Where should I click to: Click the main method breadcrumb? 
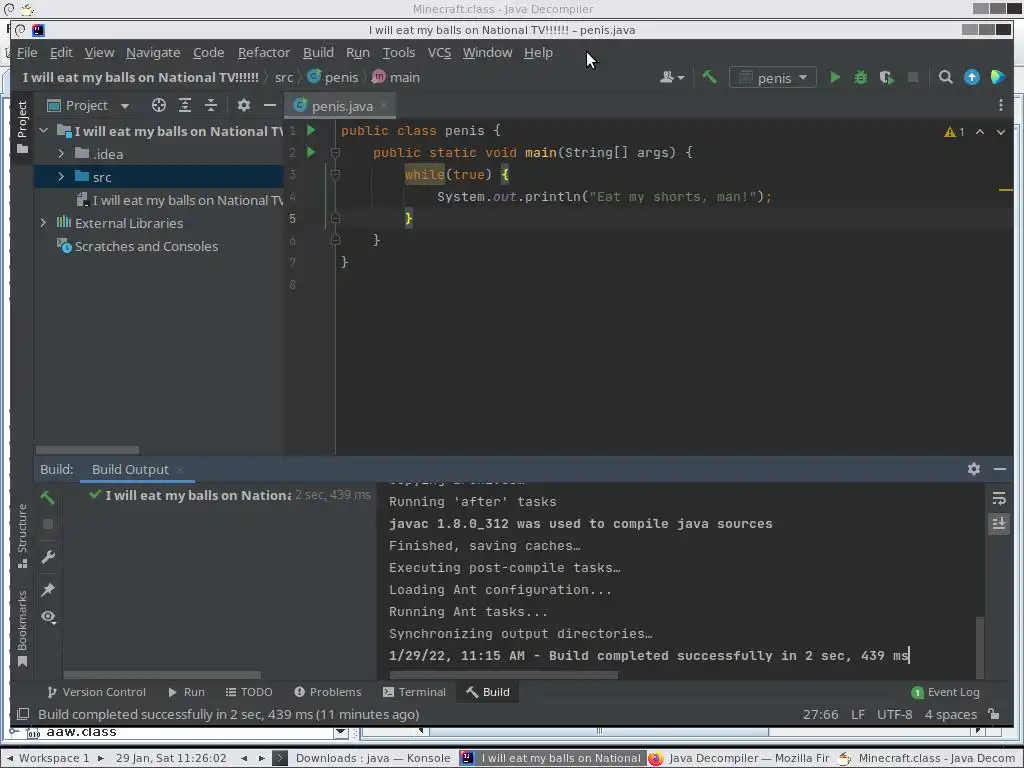(x=396, y=77)
